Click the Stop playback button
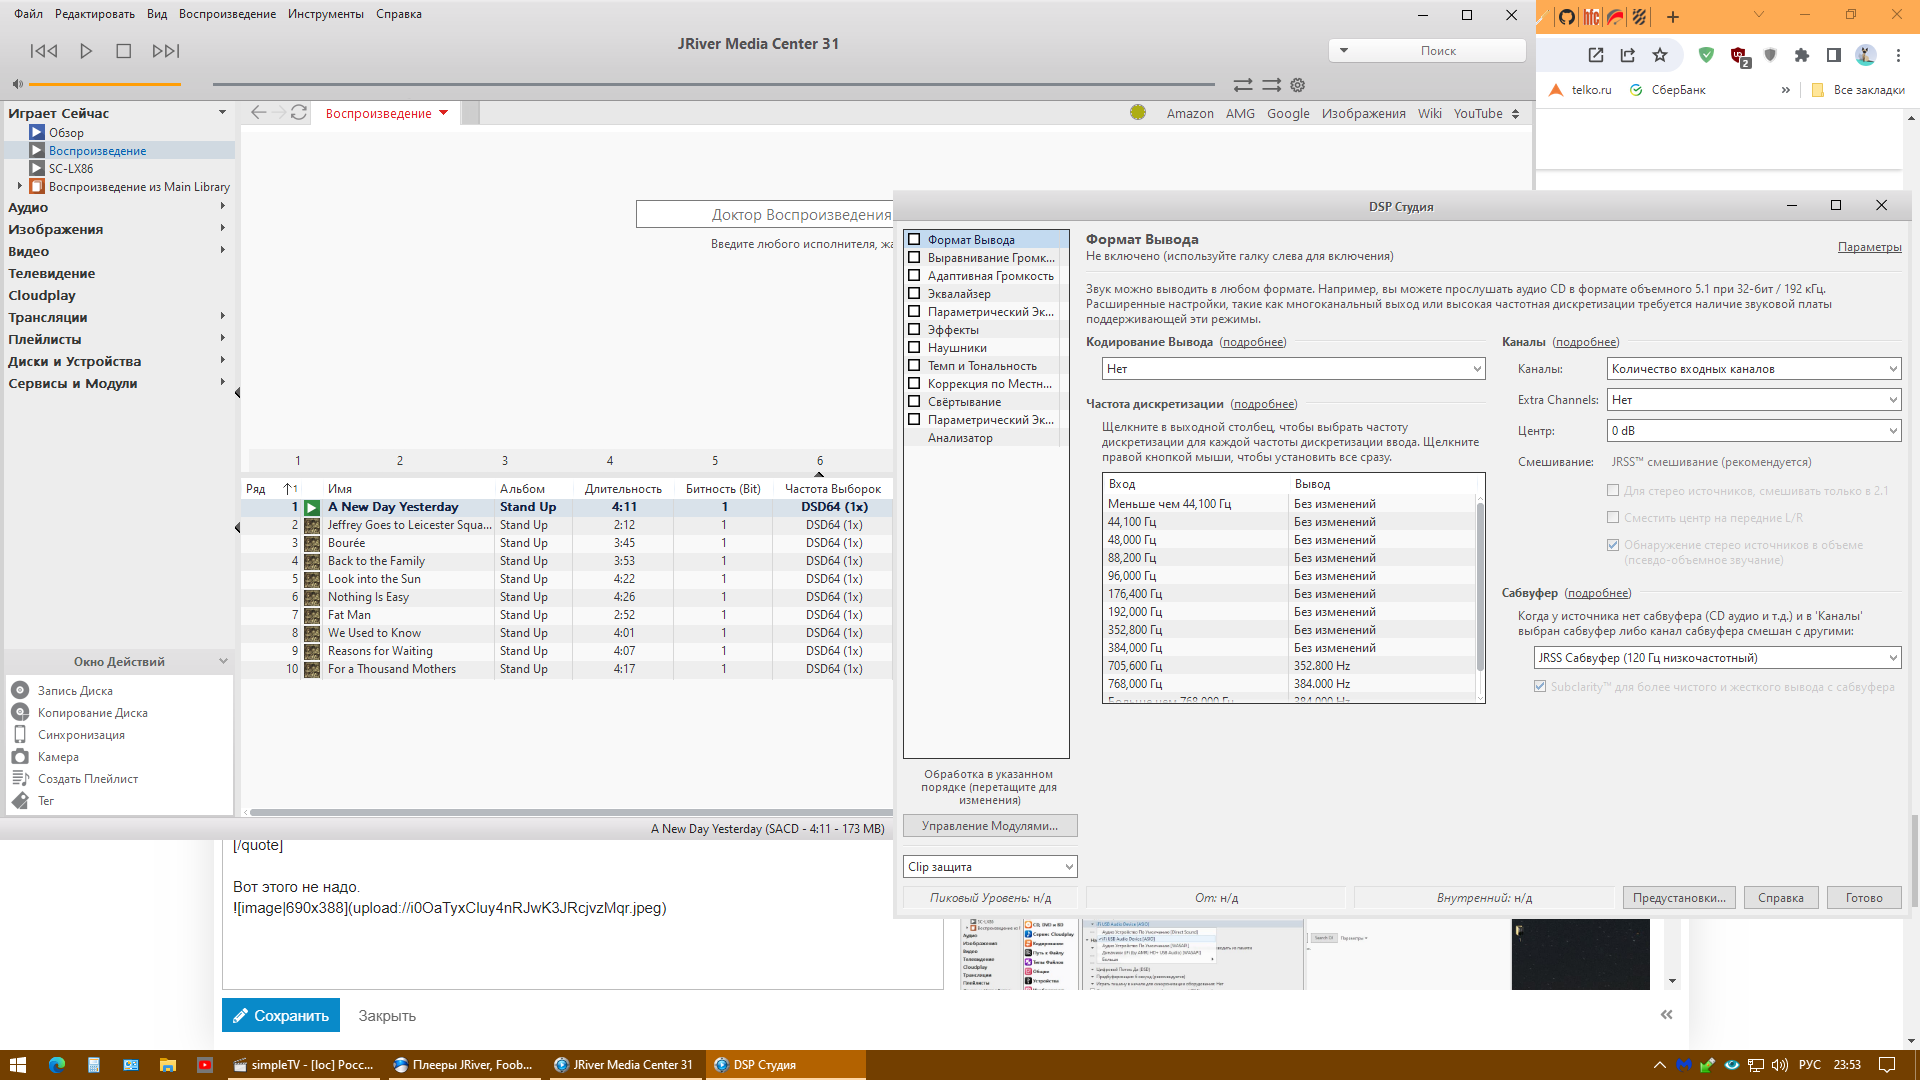The image size is (1920, 1080). (x=124, y=51)
